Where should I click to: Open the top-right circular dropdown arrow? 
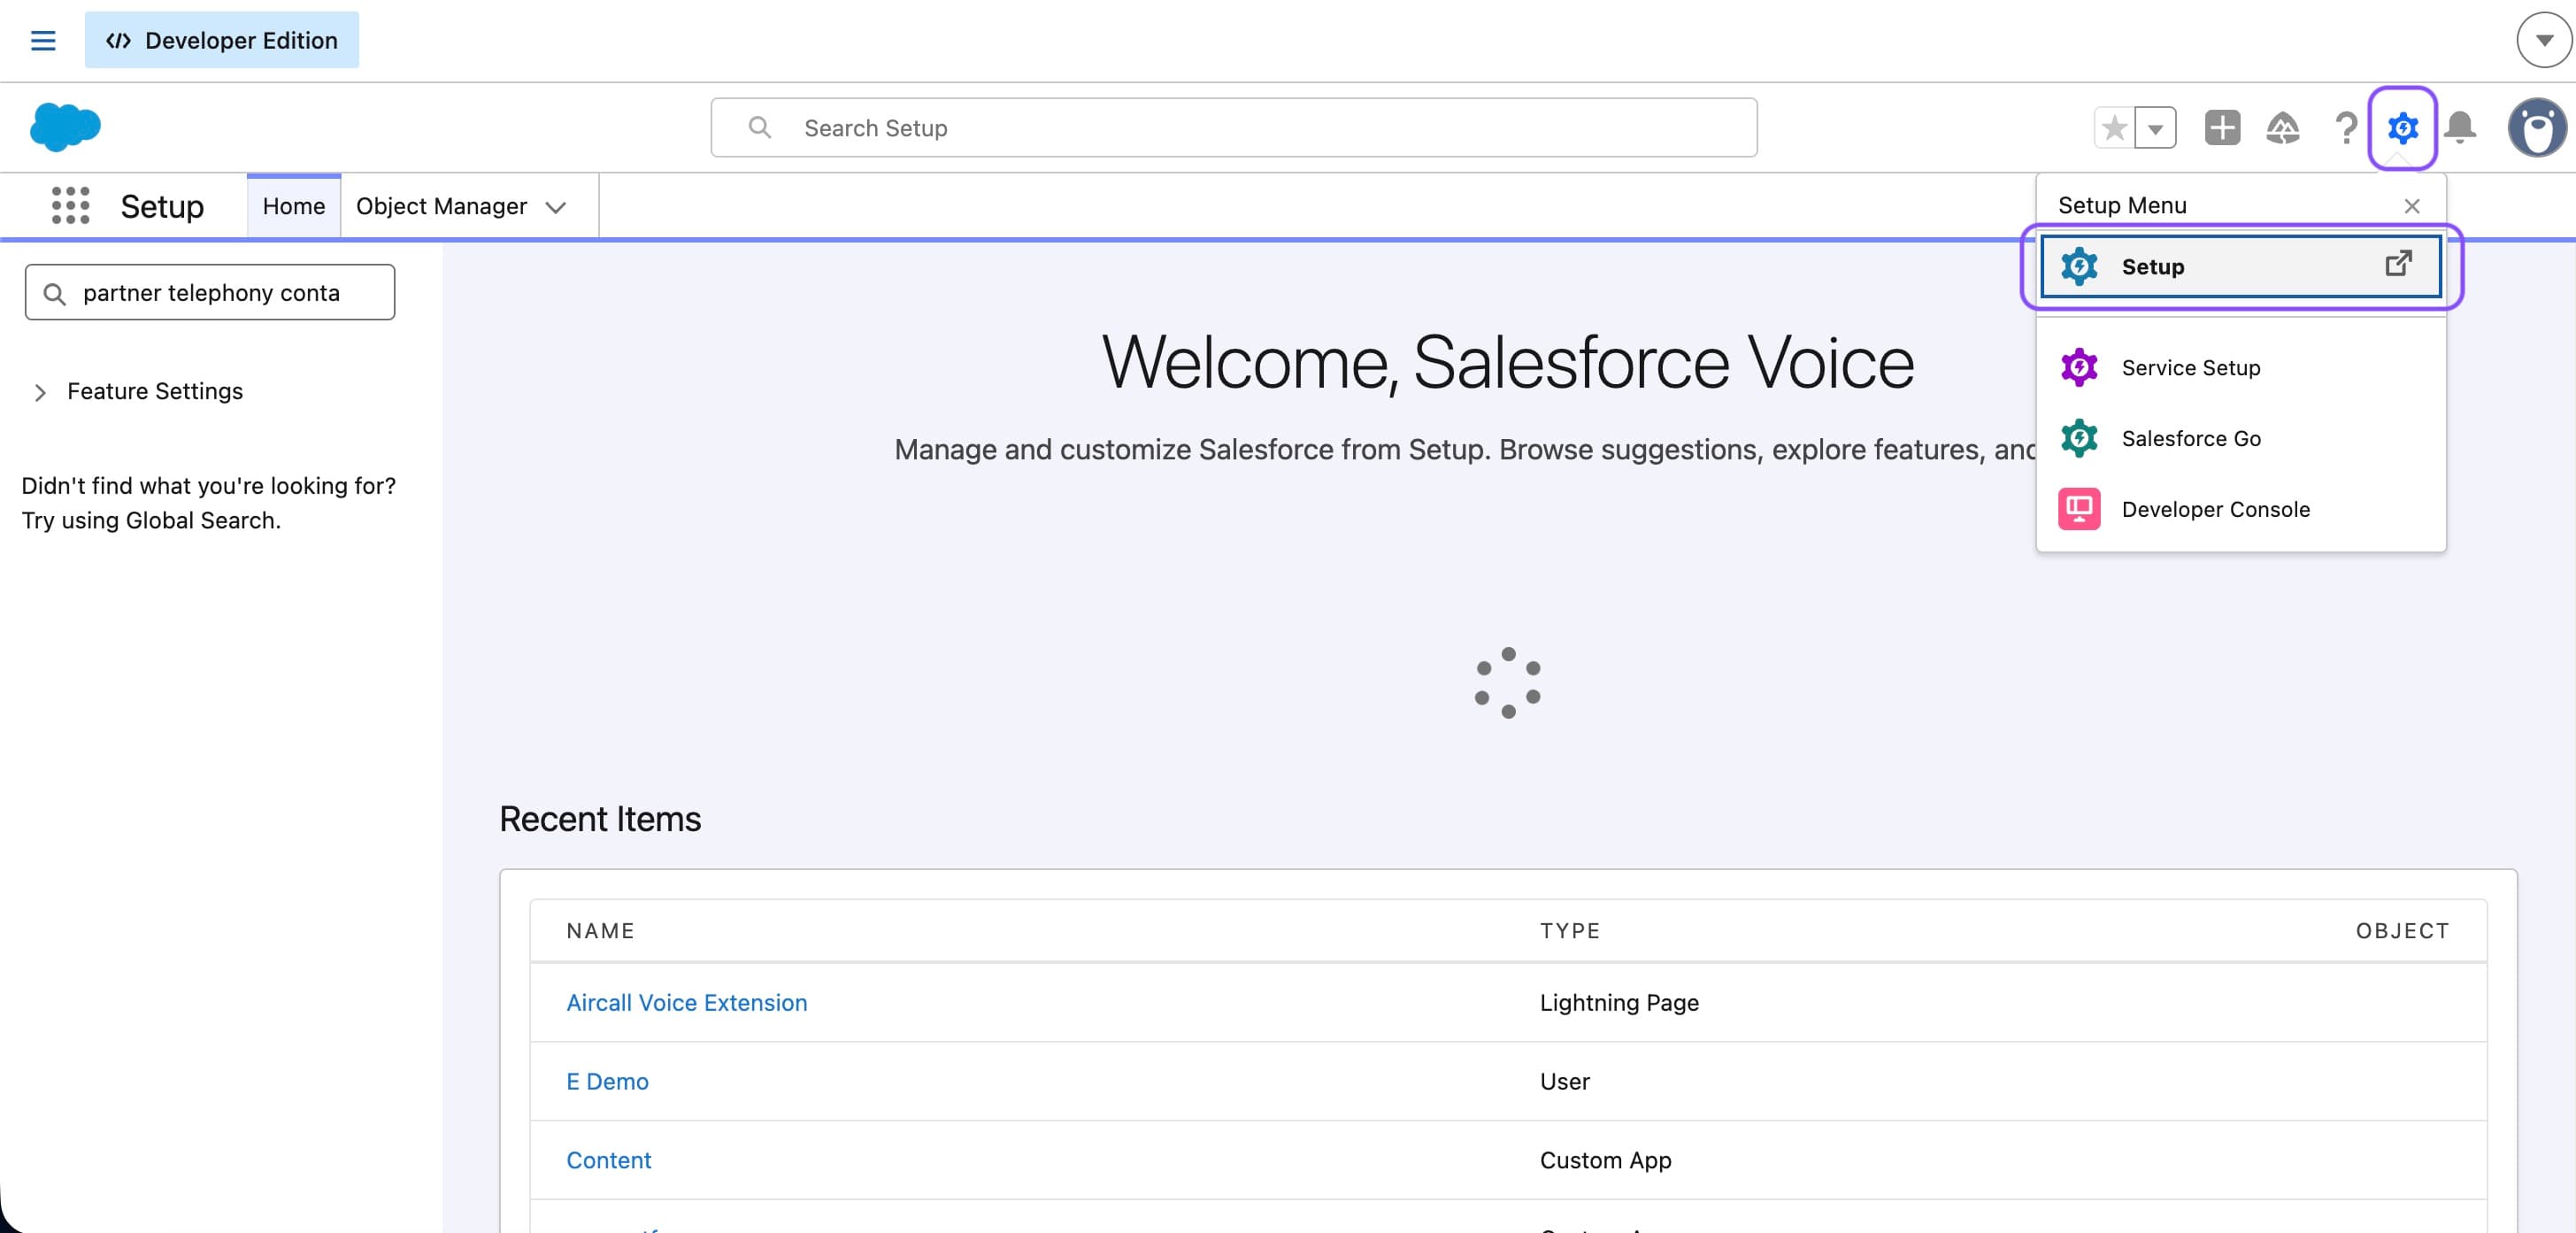(2543, 40)
